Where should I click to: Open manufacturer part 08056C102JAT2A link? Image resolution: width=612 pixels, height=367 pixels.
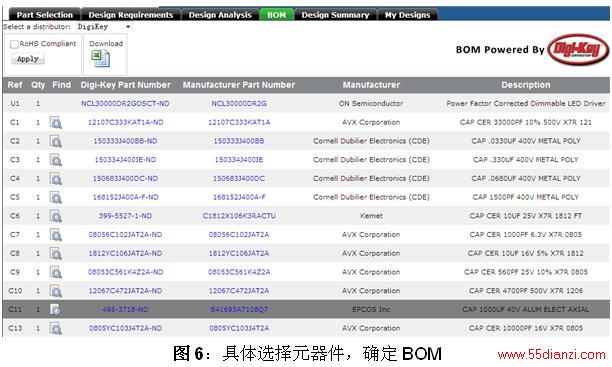239,235
